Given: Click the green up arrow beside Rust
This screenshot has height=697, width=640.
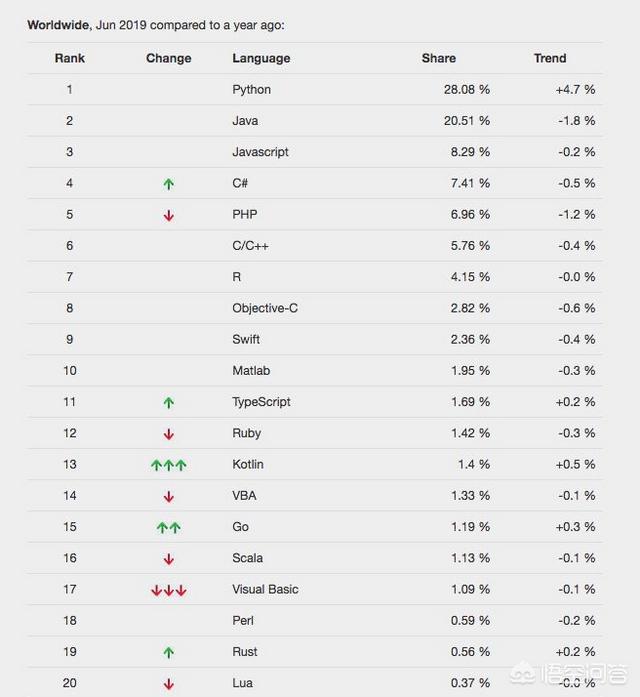Looking at the screenshot, I should [x=168, y=653].
